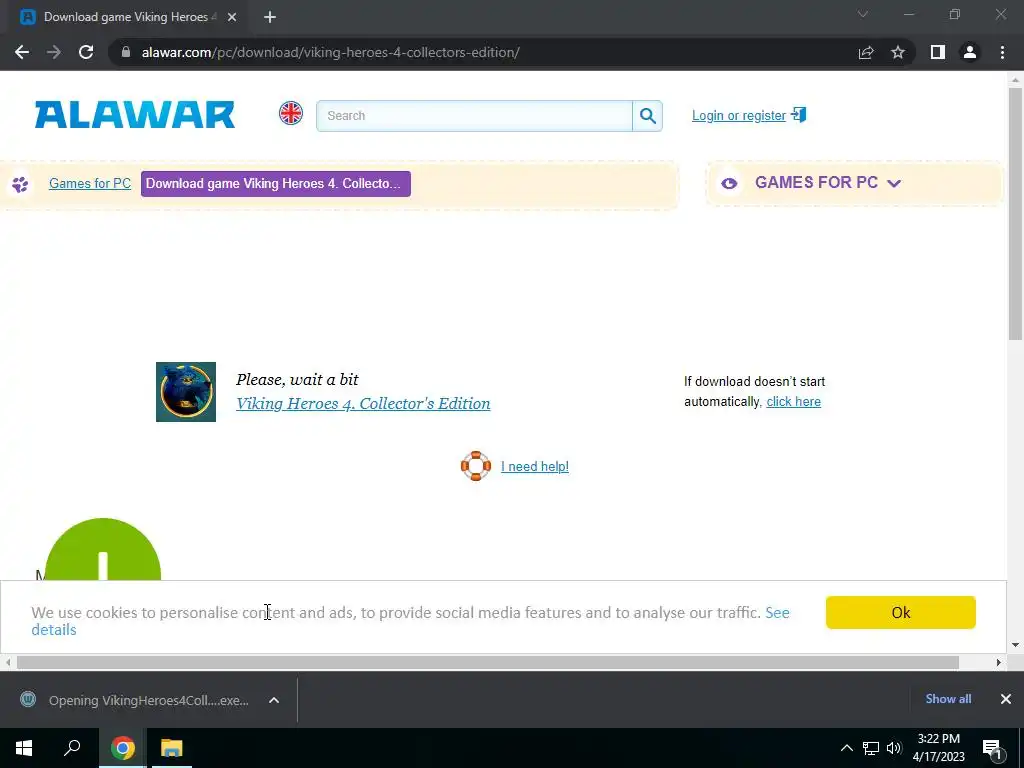Viewport: 1024px width, 768px height.
Task: Open a new browser tab
Action: click(x=270, y=17)
